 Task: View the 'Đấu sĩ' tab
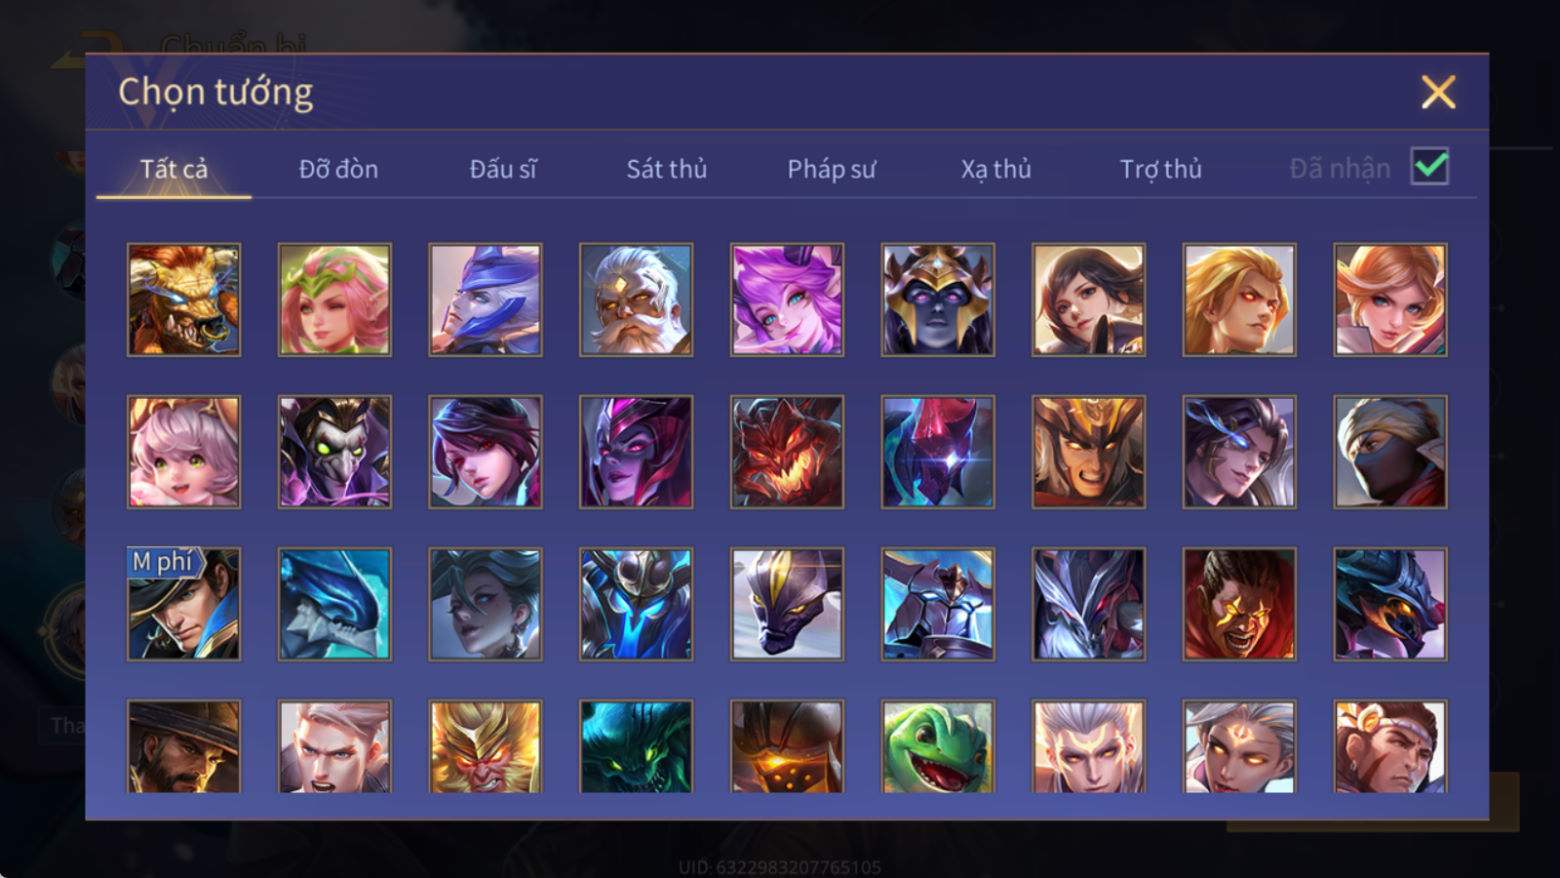[x=503, y=169]
